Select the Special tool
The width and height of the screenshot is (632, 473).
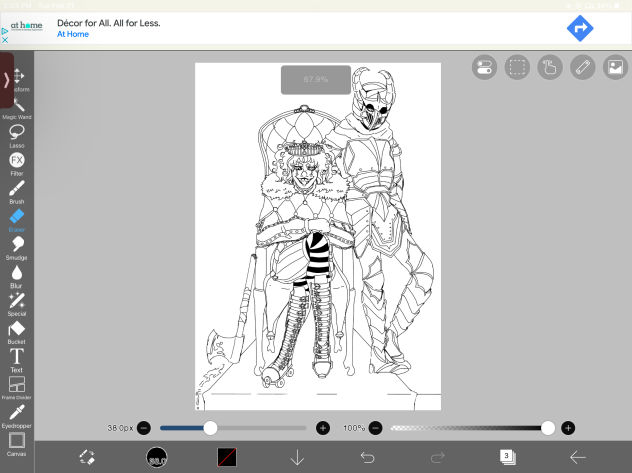[x=17, y=305]
